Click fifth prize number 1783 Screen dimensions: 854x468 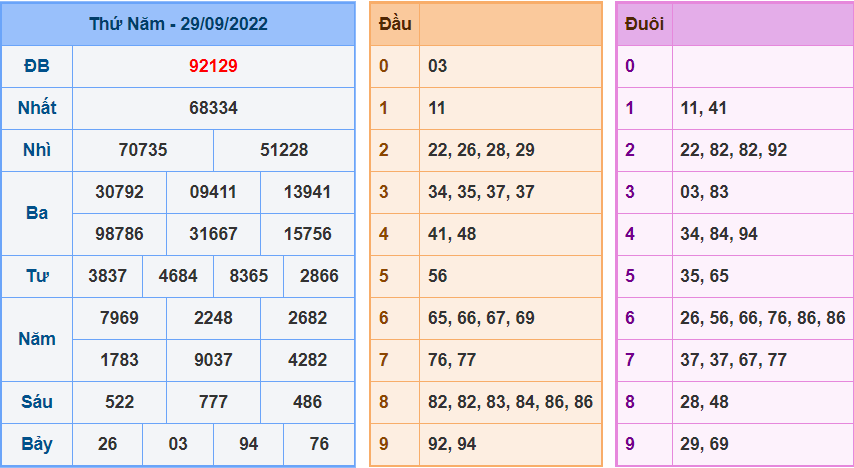click(119, 360)
